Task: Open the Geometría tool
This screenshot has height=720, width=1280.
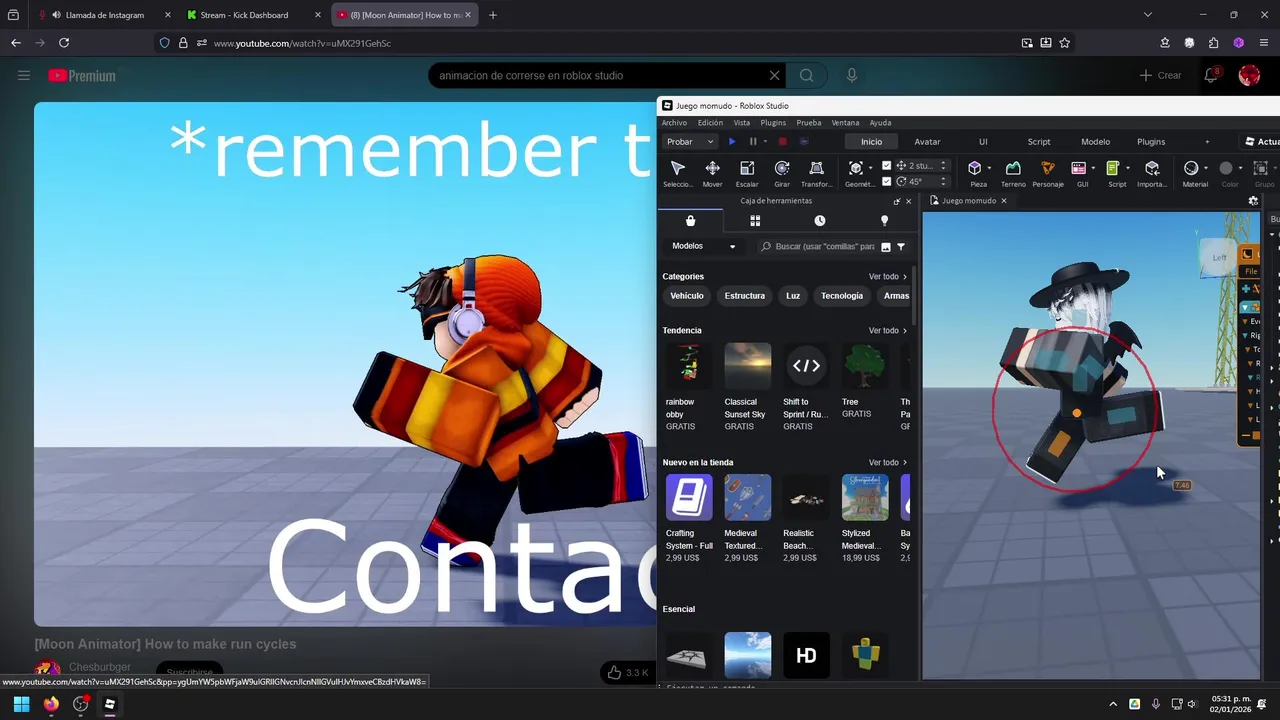Action: pos(856,173)
